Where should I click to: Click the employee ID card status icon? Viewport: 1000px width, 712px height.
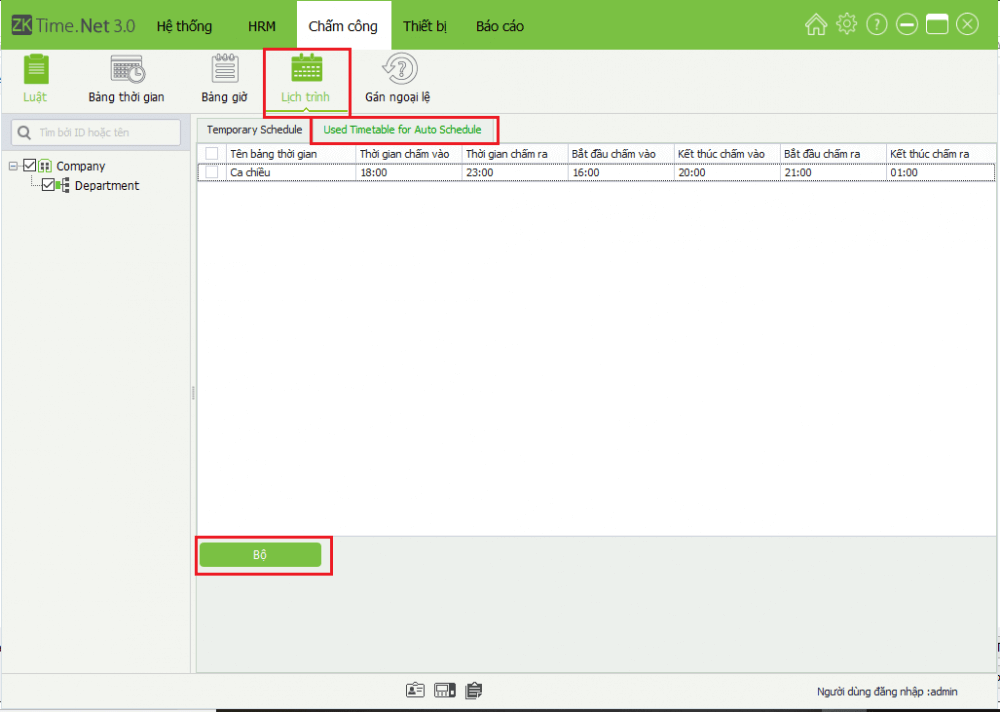tap(415, 690)
